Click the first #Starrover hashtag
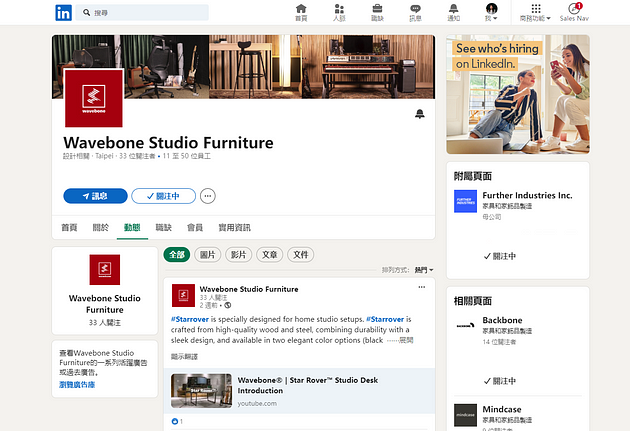 coord(190,319)
